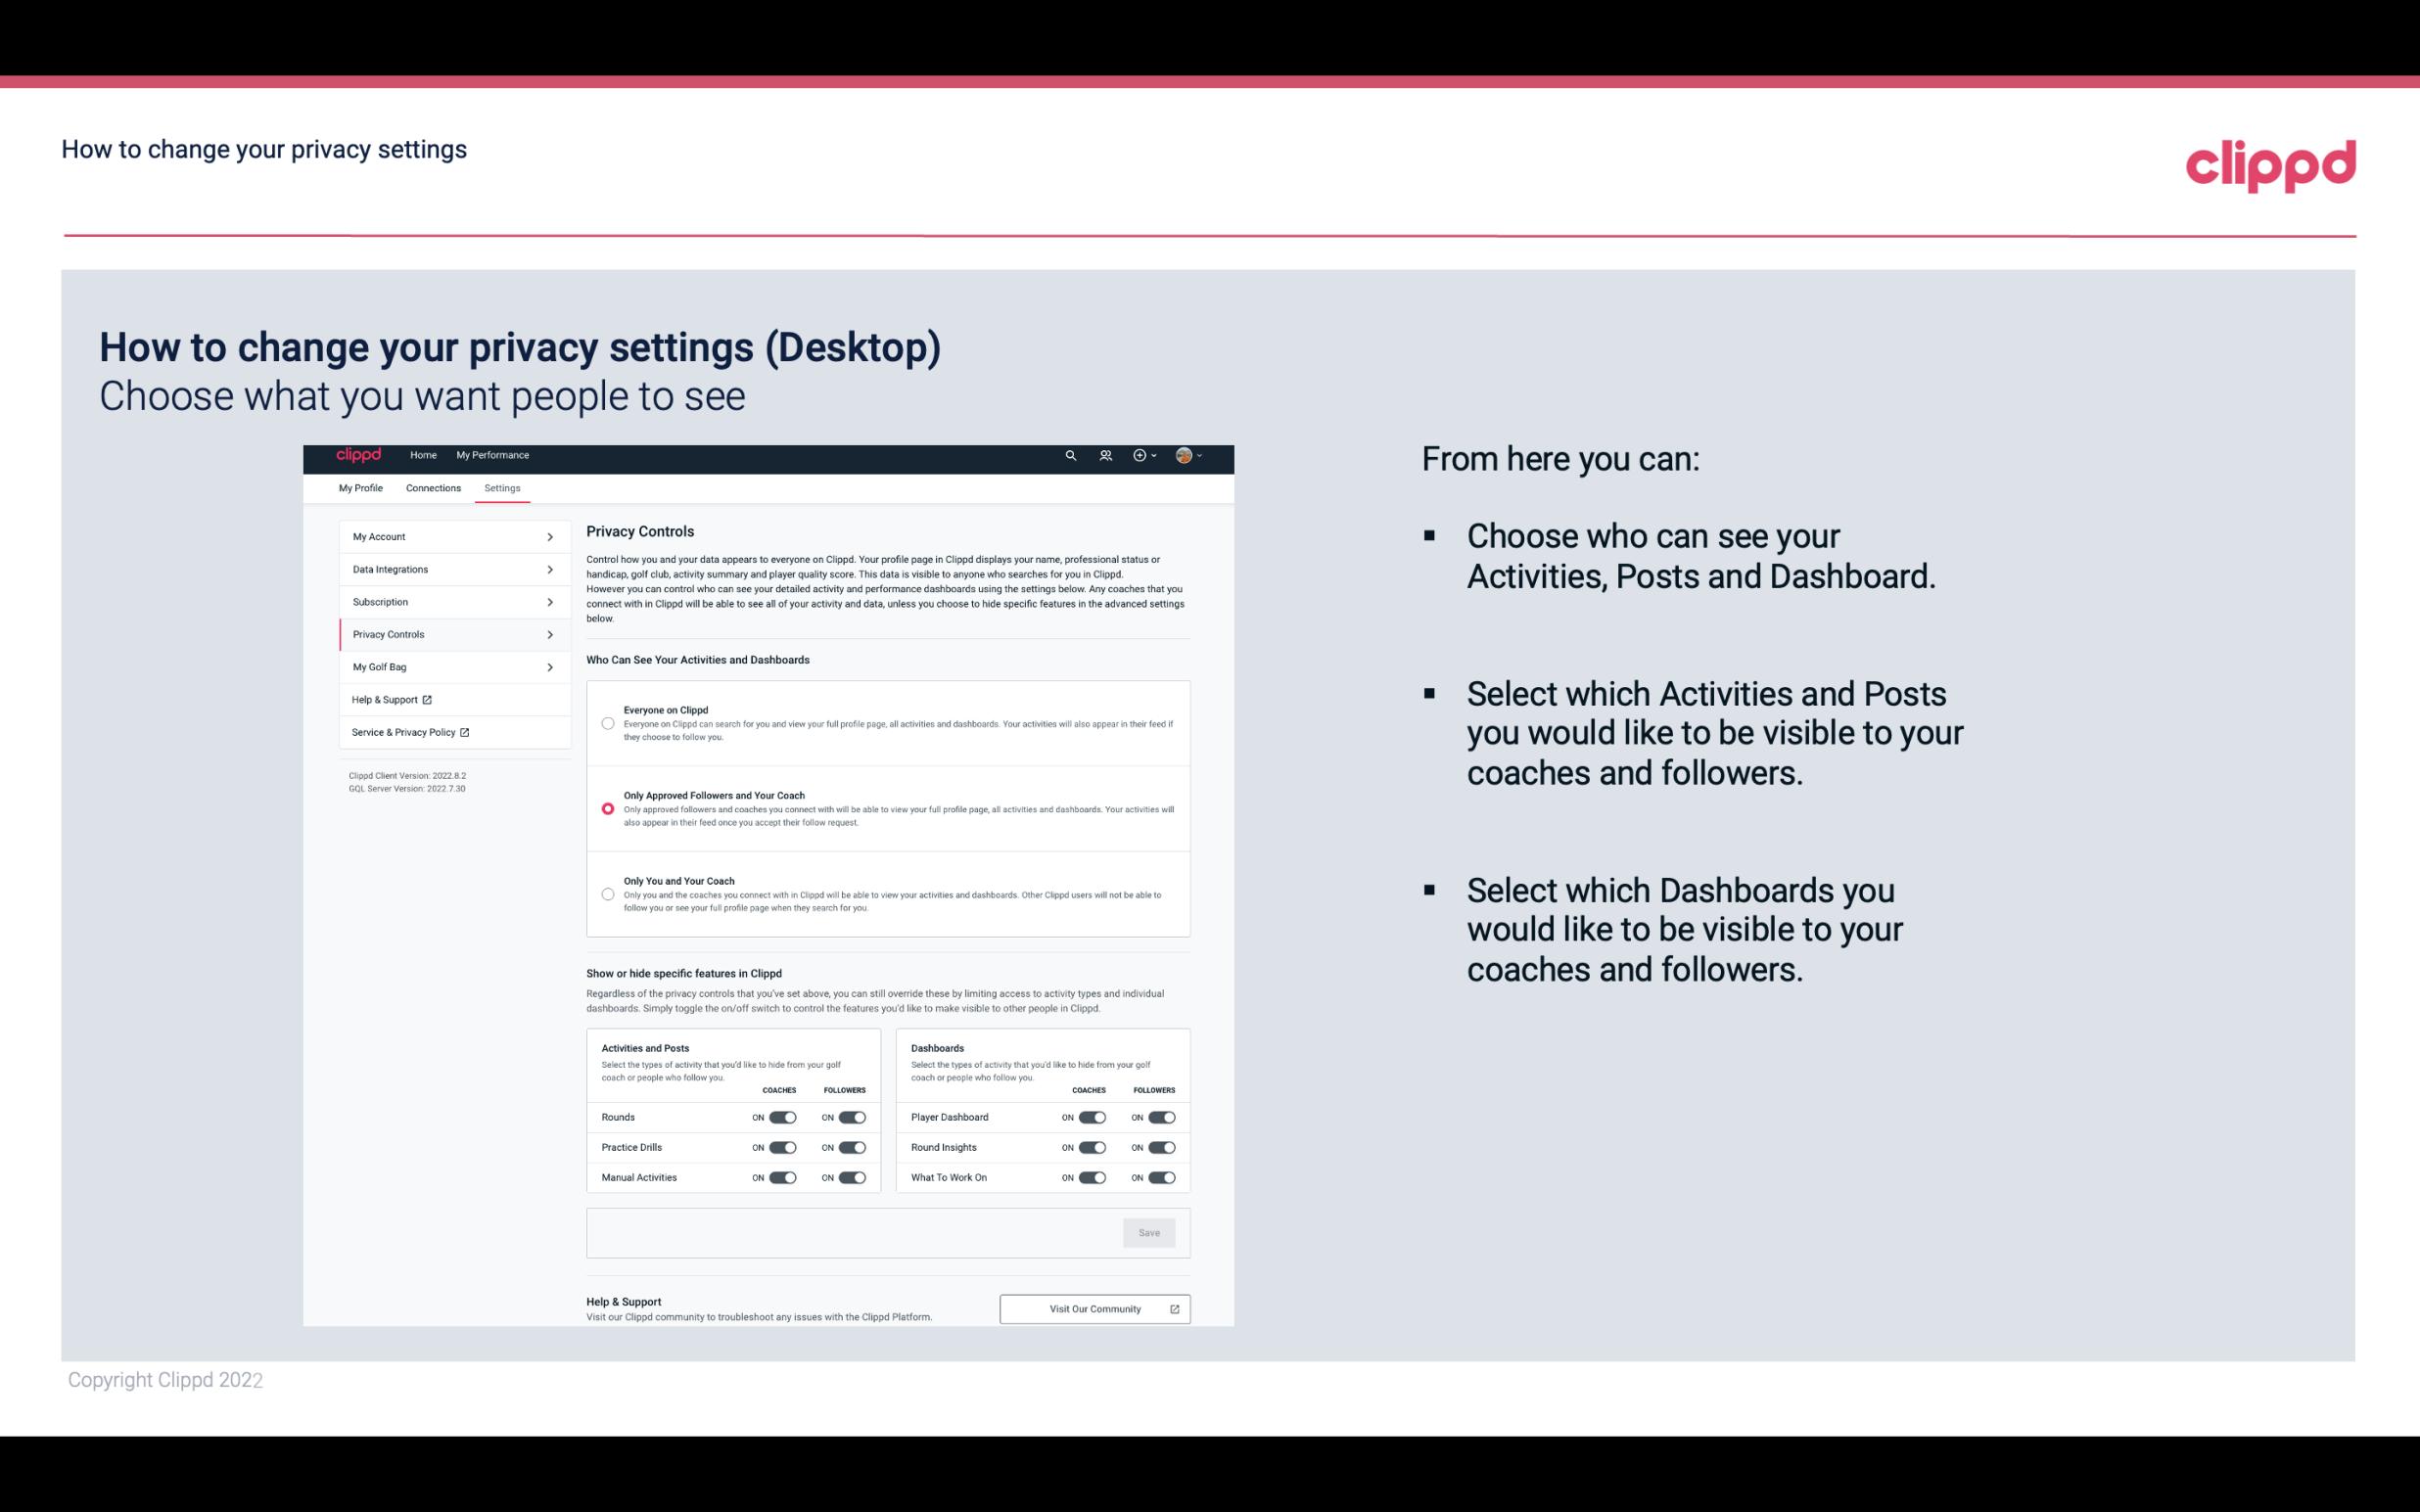Image resolution: width=2420 pixels, height=1512 pixels.
Task: Enable Player Dashboard for Followers
Action: (1160, 1117)
